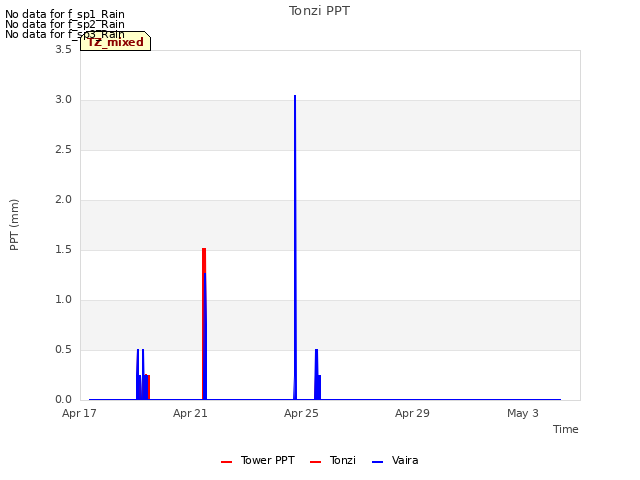Viewport: 640px width, 480px height.
Task: Click the red Tonzi legend swatch
Action: tap(316, 462)
